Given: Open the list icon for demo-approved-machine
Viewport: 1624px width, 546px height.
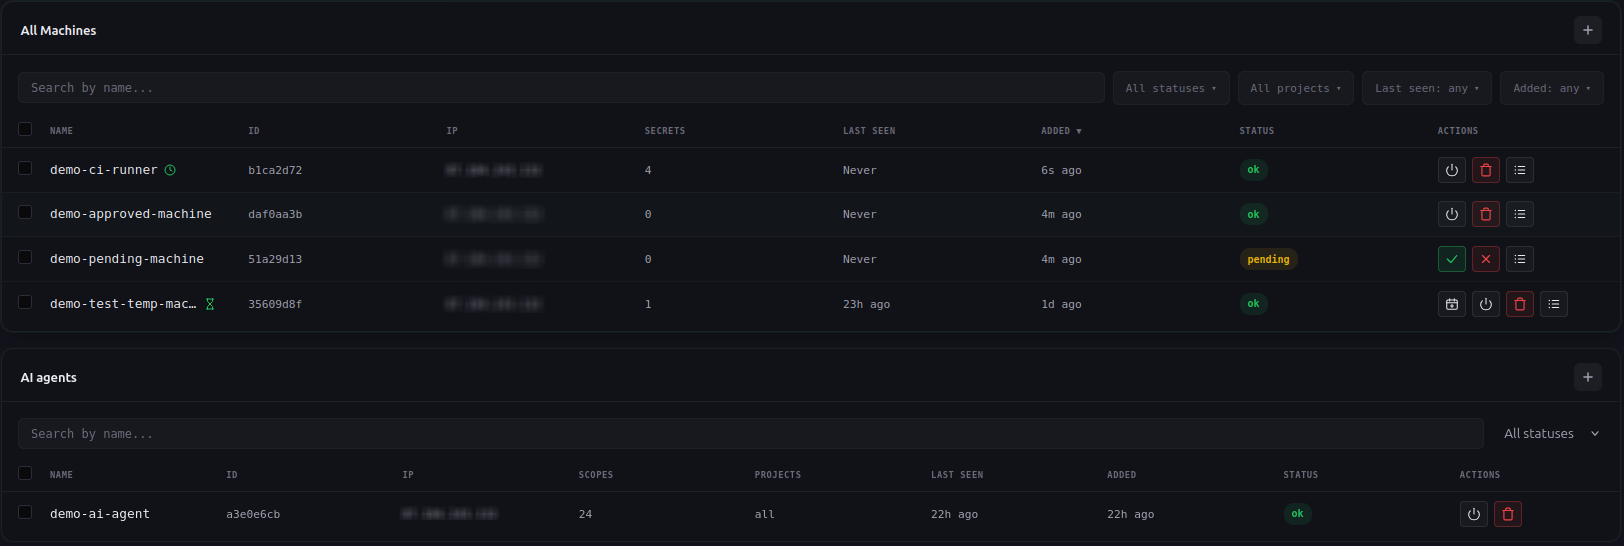Looking at the screenshot, I should pos(1520,214).
